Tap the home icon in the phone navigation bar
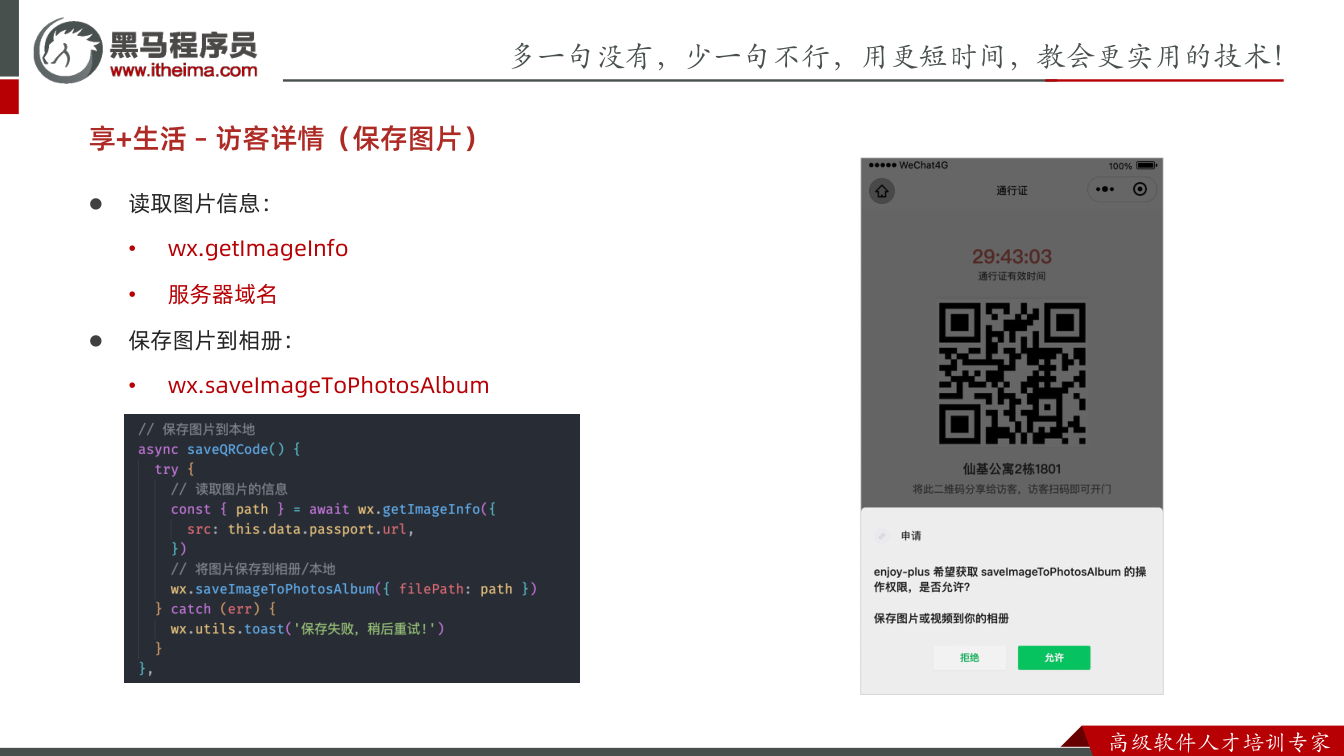 coord(881,190)
